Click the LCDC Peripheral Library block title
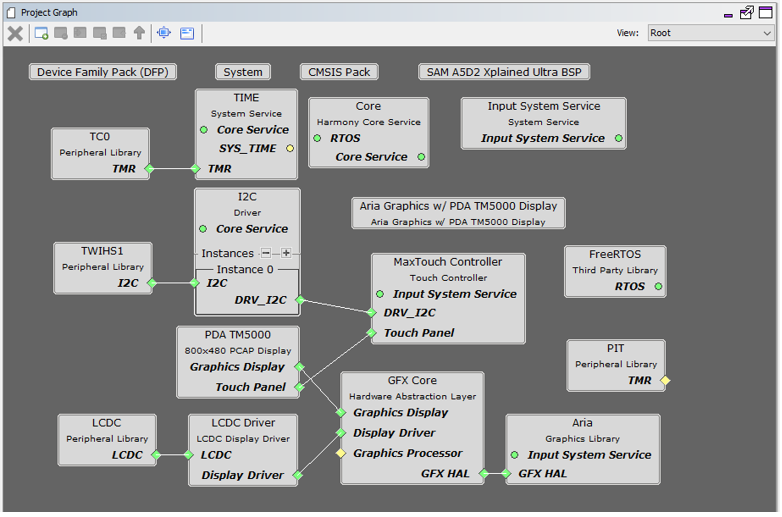The image size is (782, 517). [107, 423]
